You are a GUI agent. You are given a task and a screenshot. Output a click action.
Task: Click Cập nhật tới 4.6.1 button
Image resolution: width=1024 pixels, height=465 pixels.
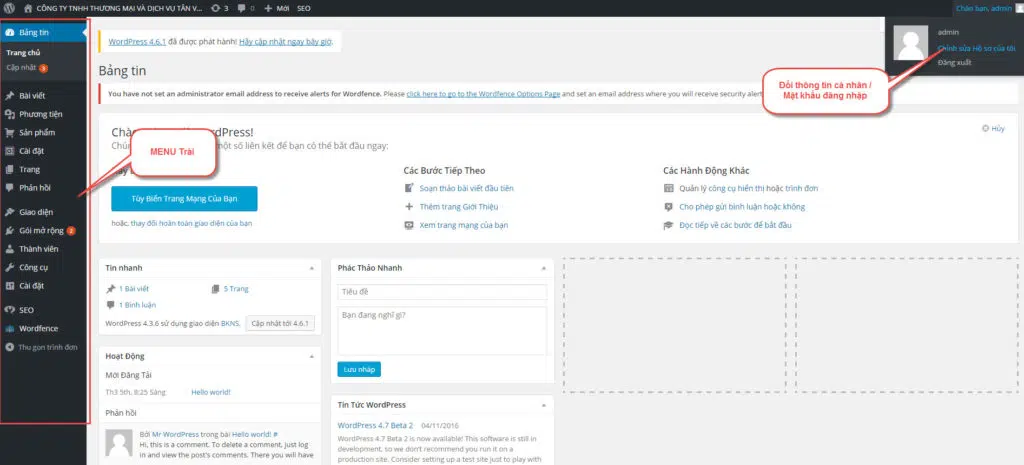click(281, 323)
